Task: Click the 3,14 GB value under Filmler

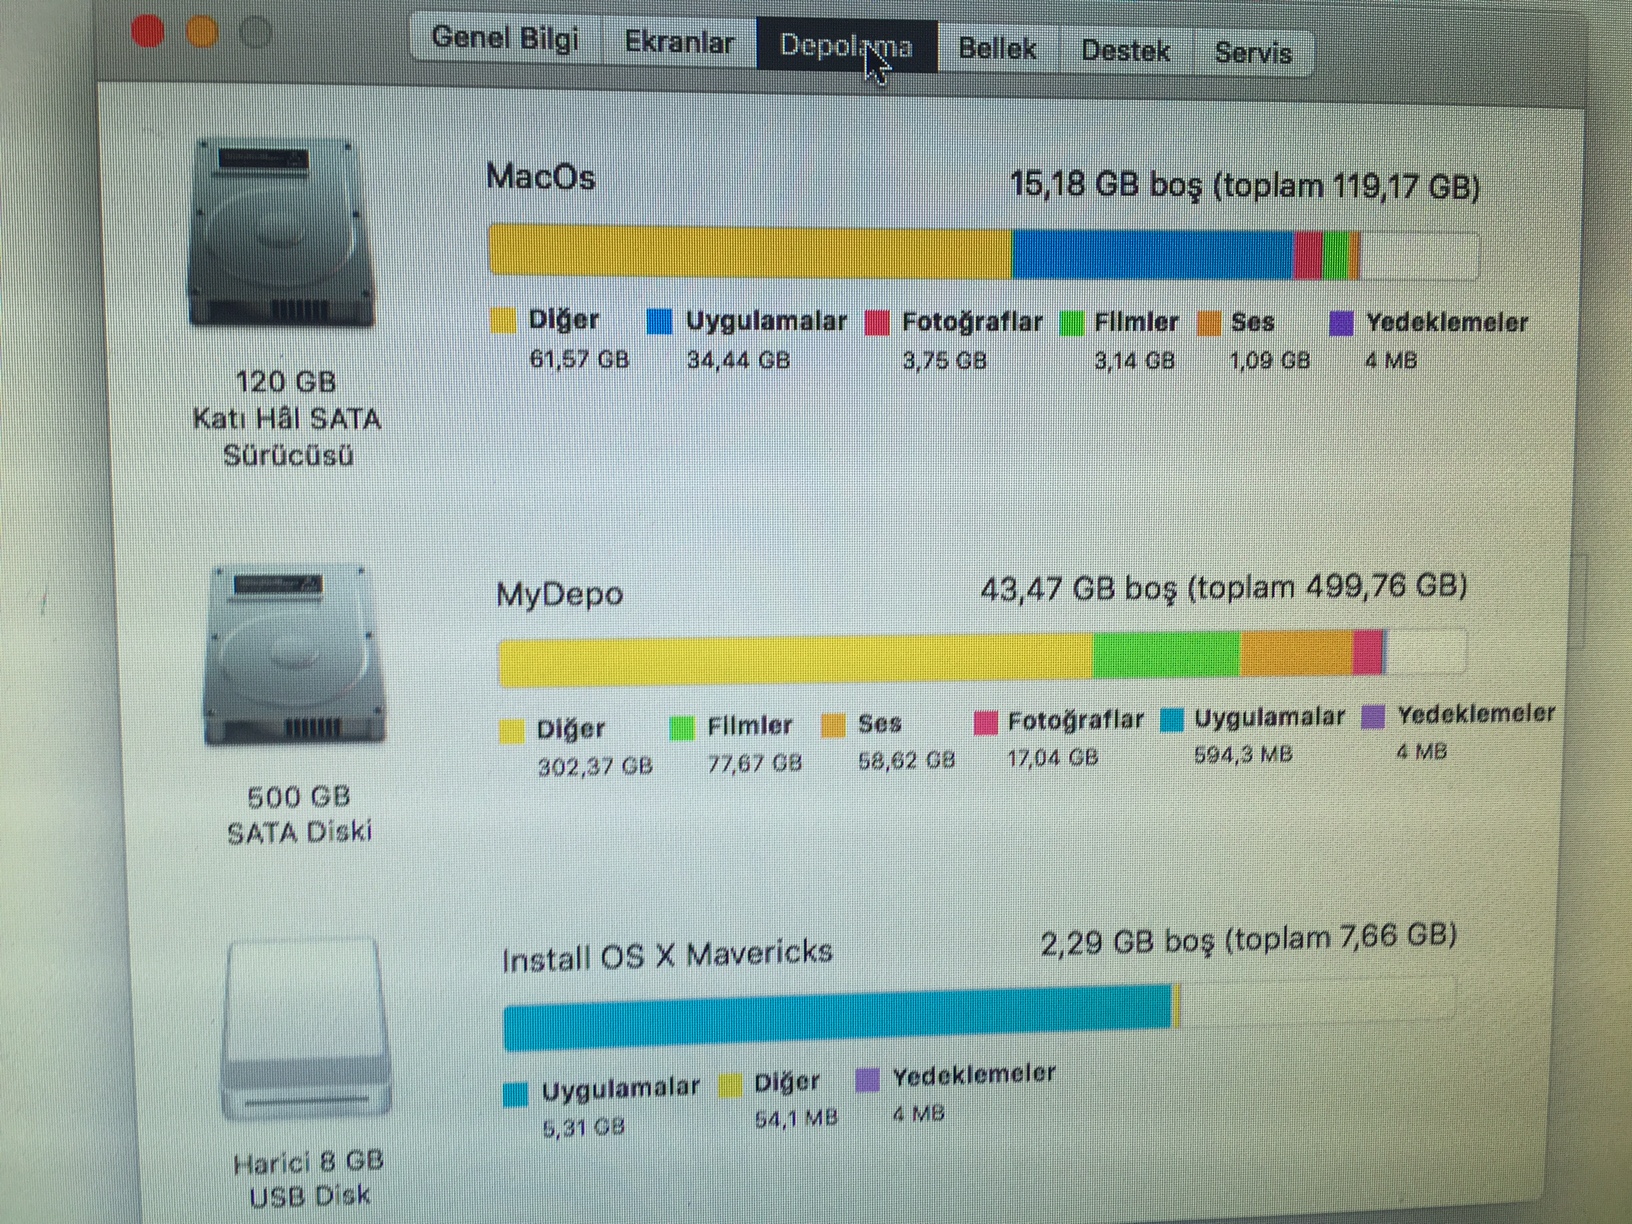Action: coord(1134,361)
